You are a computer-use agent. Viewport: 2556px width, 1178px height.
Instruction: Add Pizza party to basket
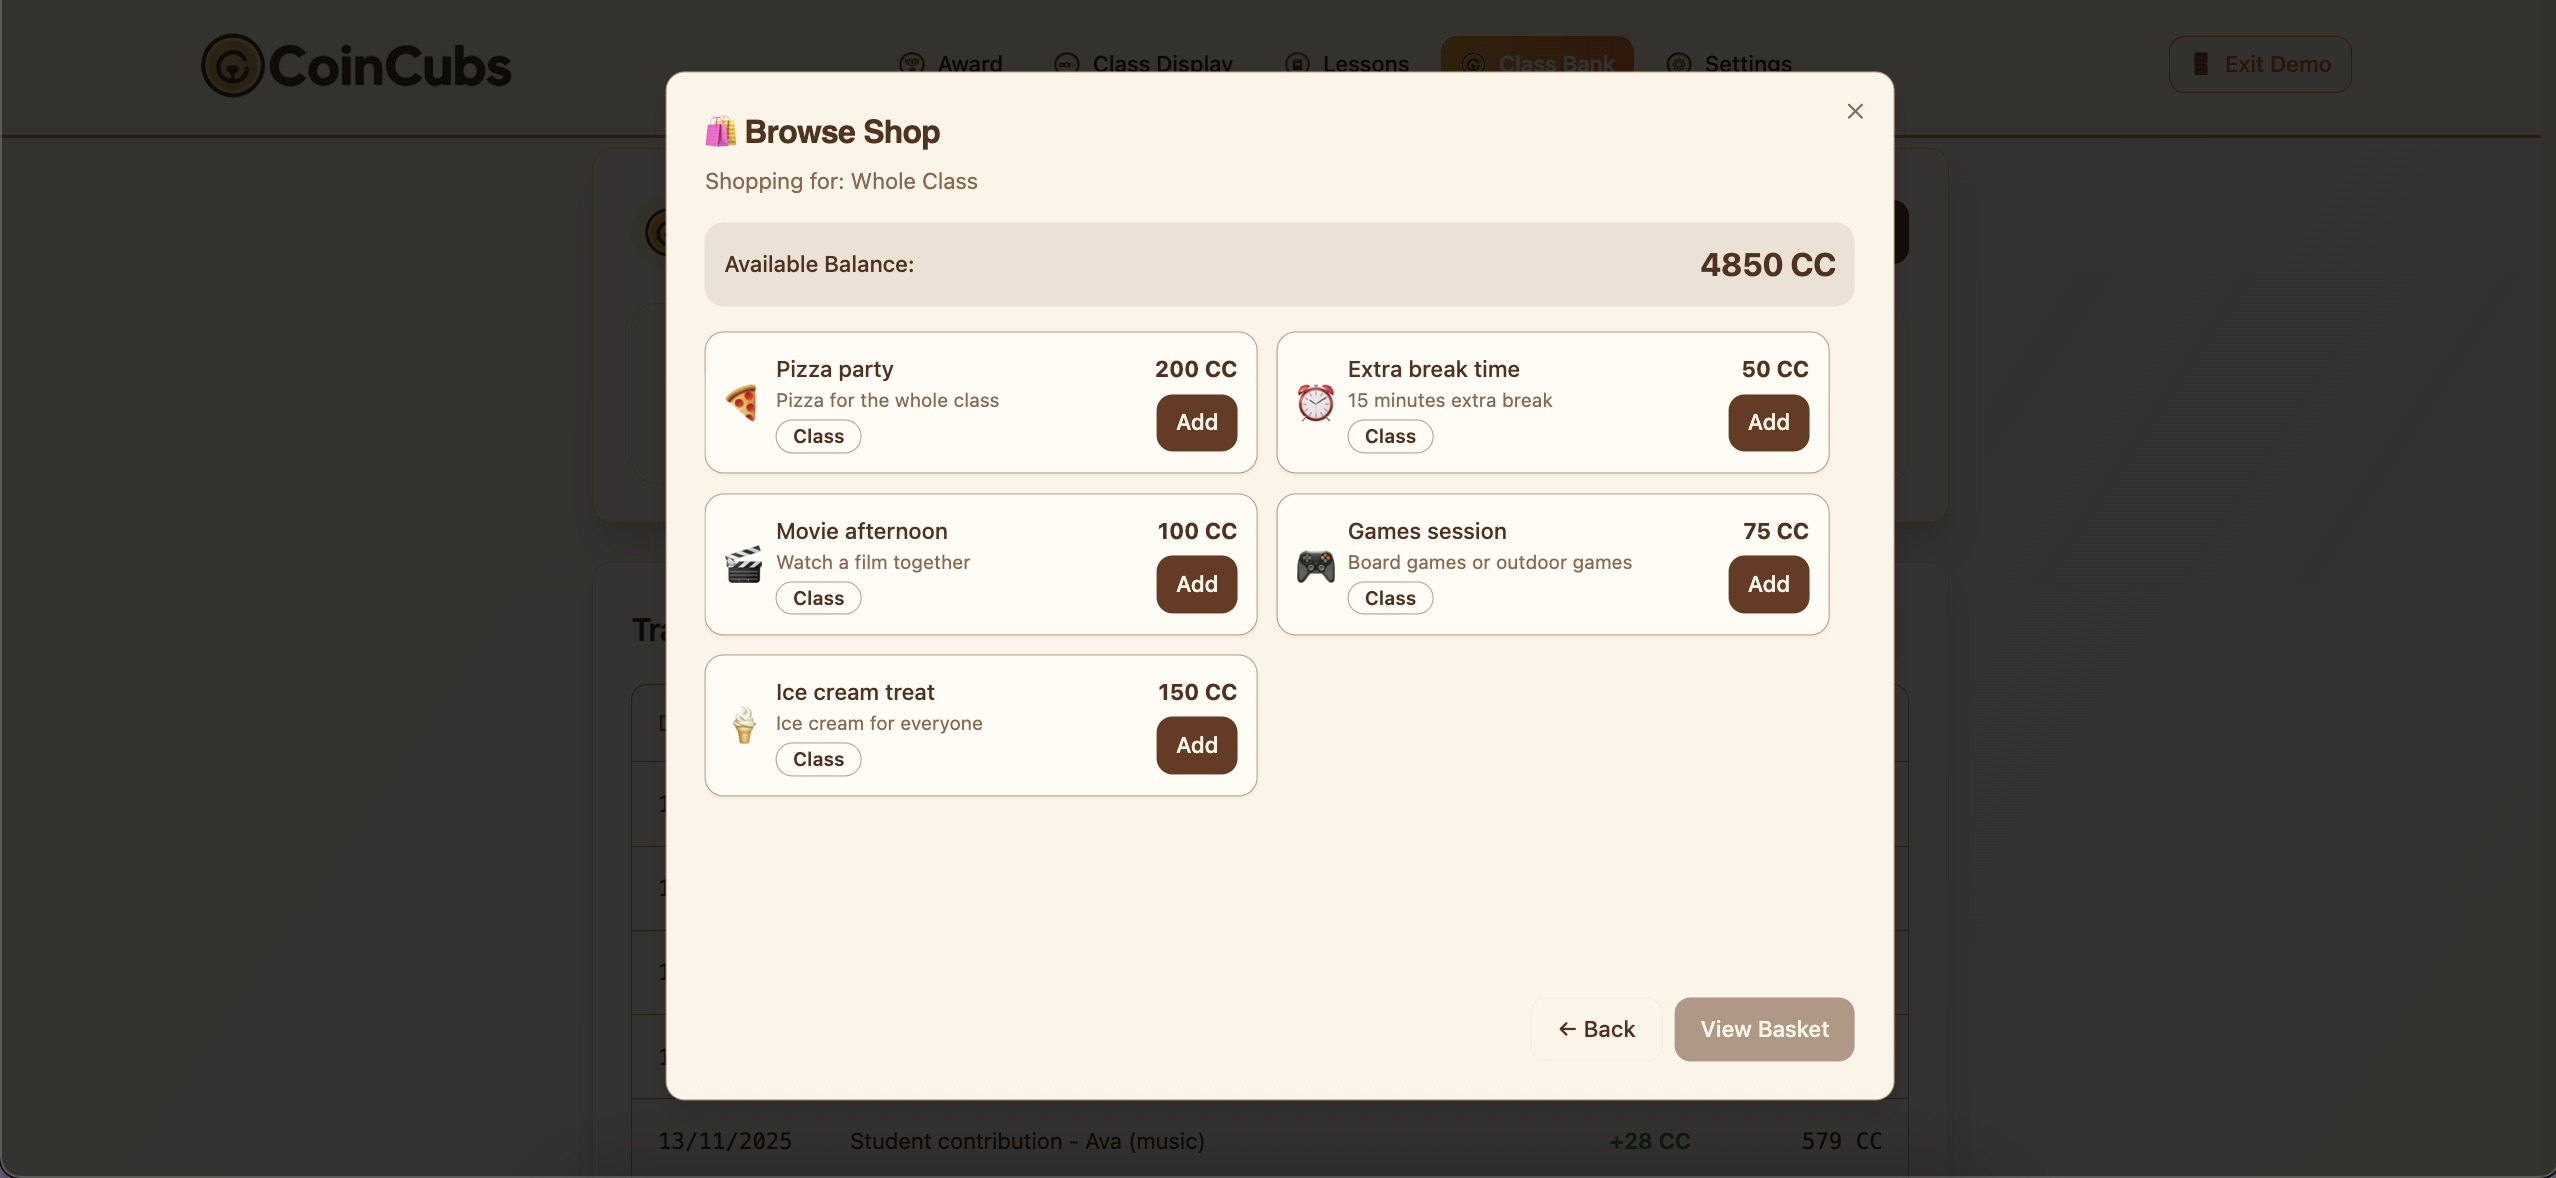point(1196,422)
